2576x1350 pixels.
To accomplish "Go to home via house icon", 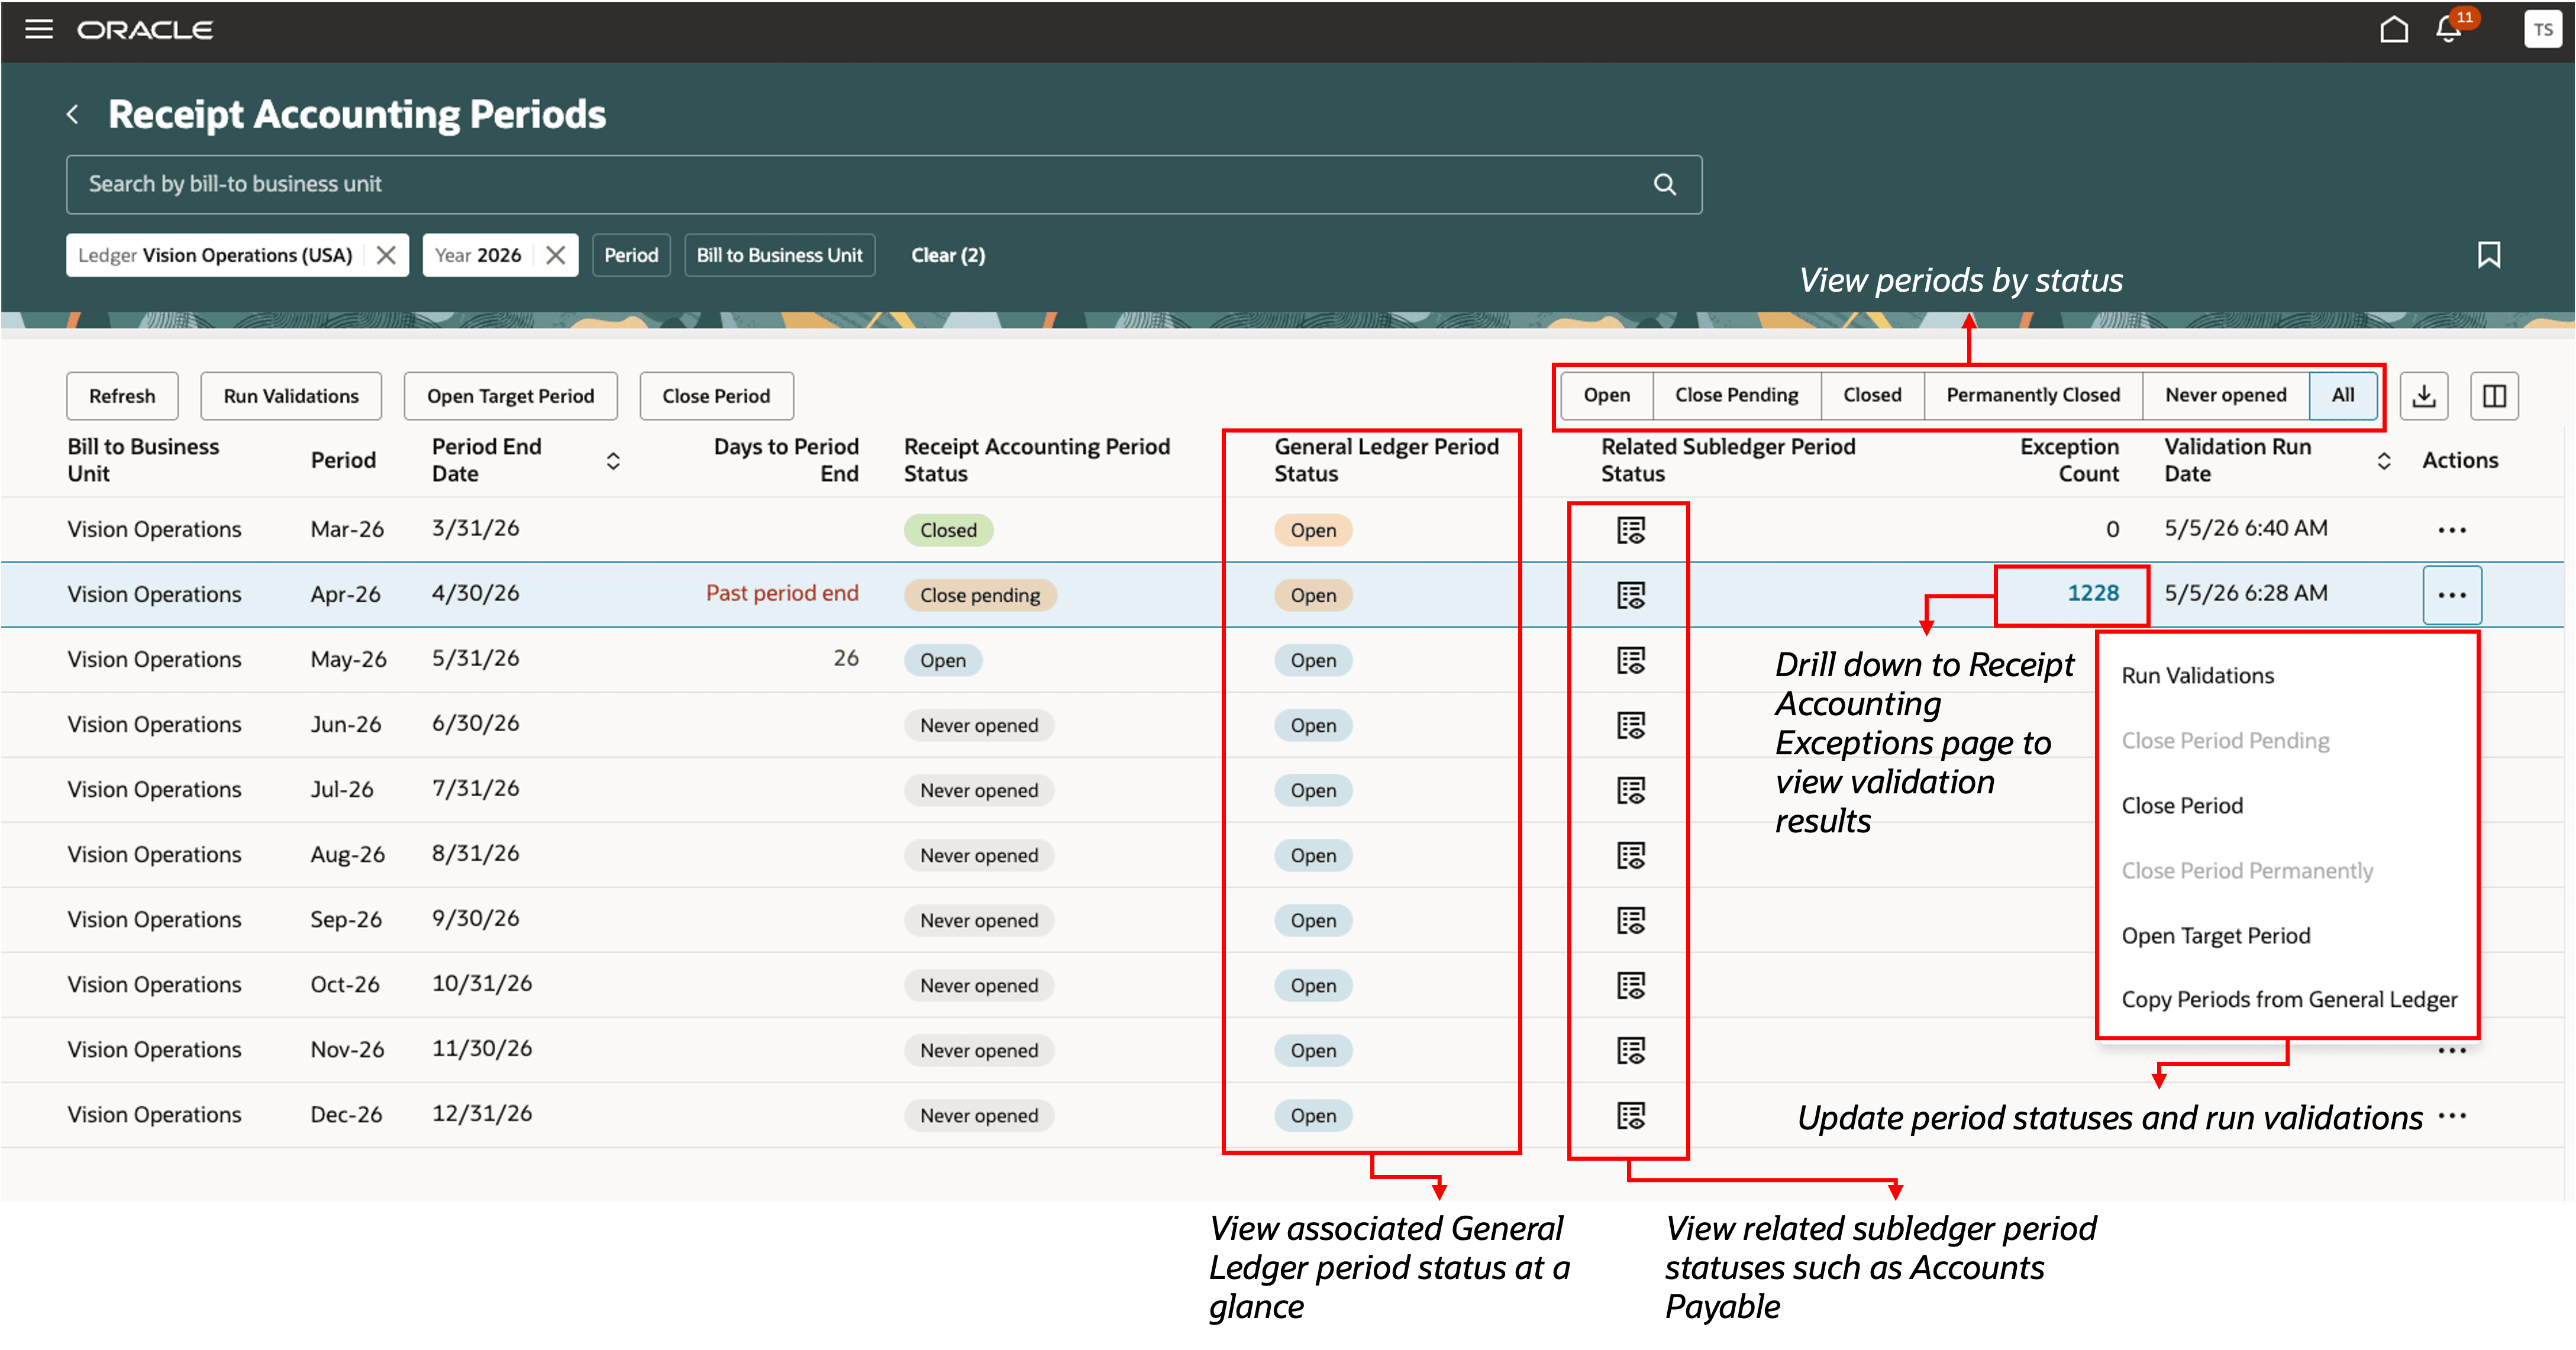I will tap(2393, 29).
